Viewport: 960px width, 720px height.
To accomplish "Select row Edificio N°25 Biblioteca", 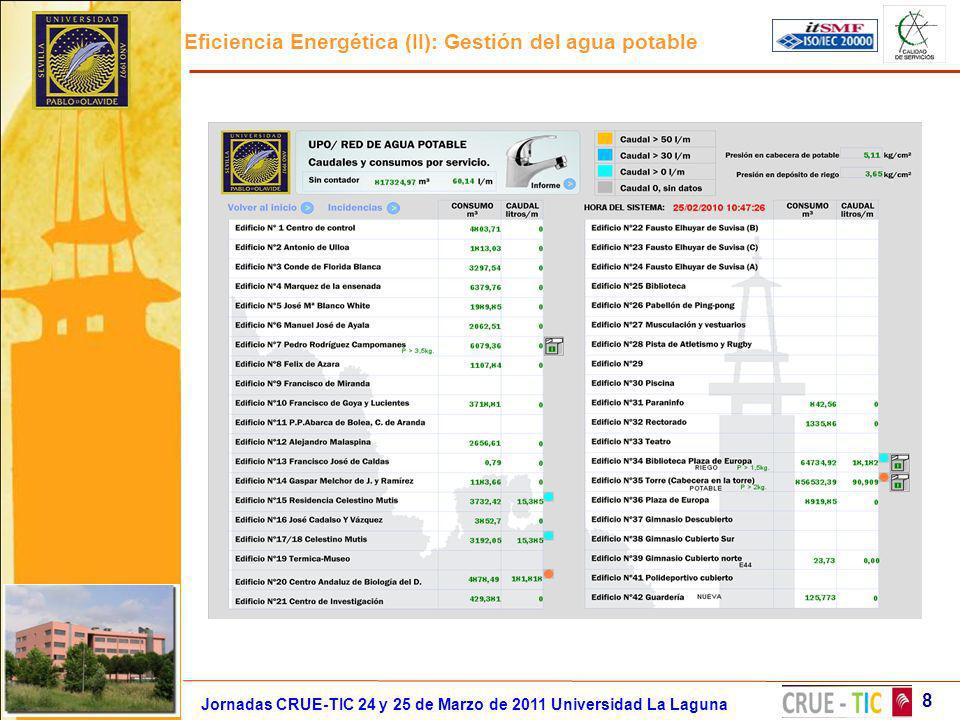I will pyautogui.click(x=732, y=287).
